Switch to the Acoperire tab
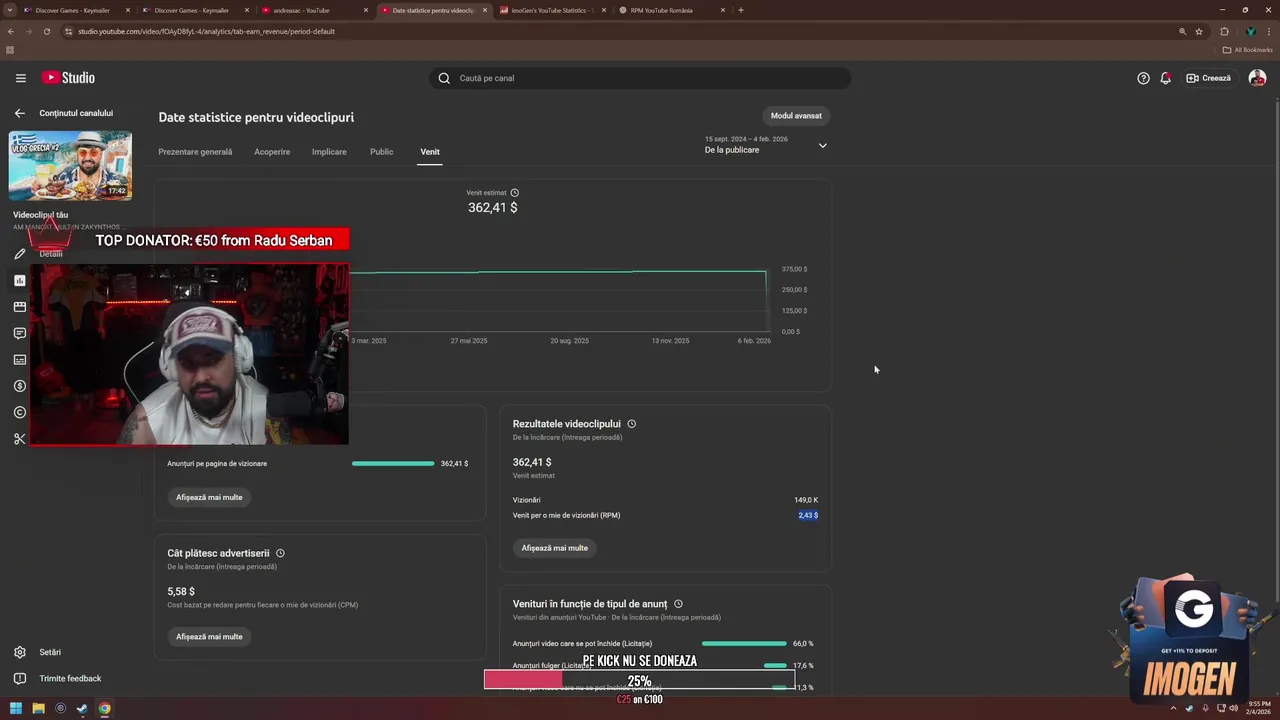 [x=272, y=152]
